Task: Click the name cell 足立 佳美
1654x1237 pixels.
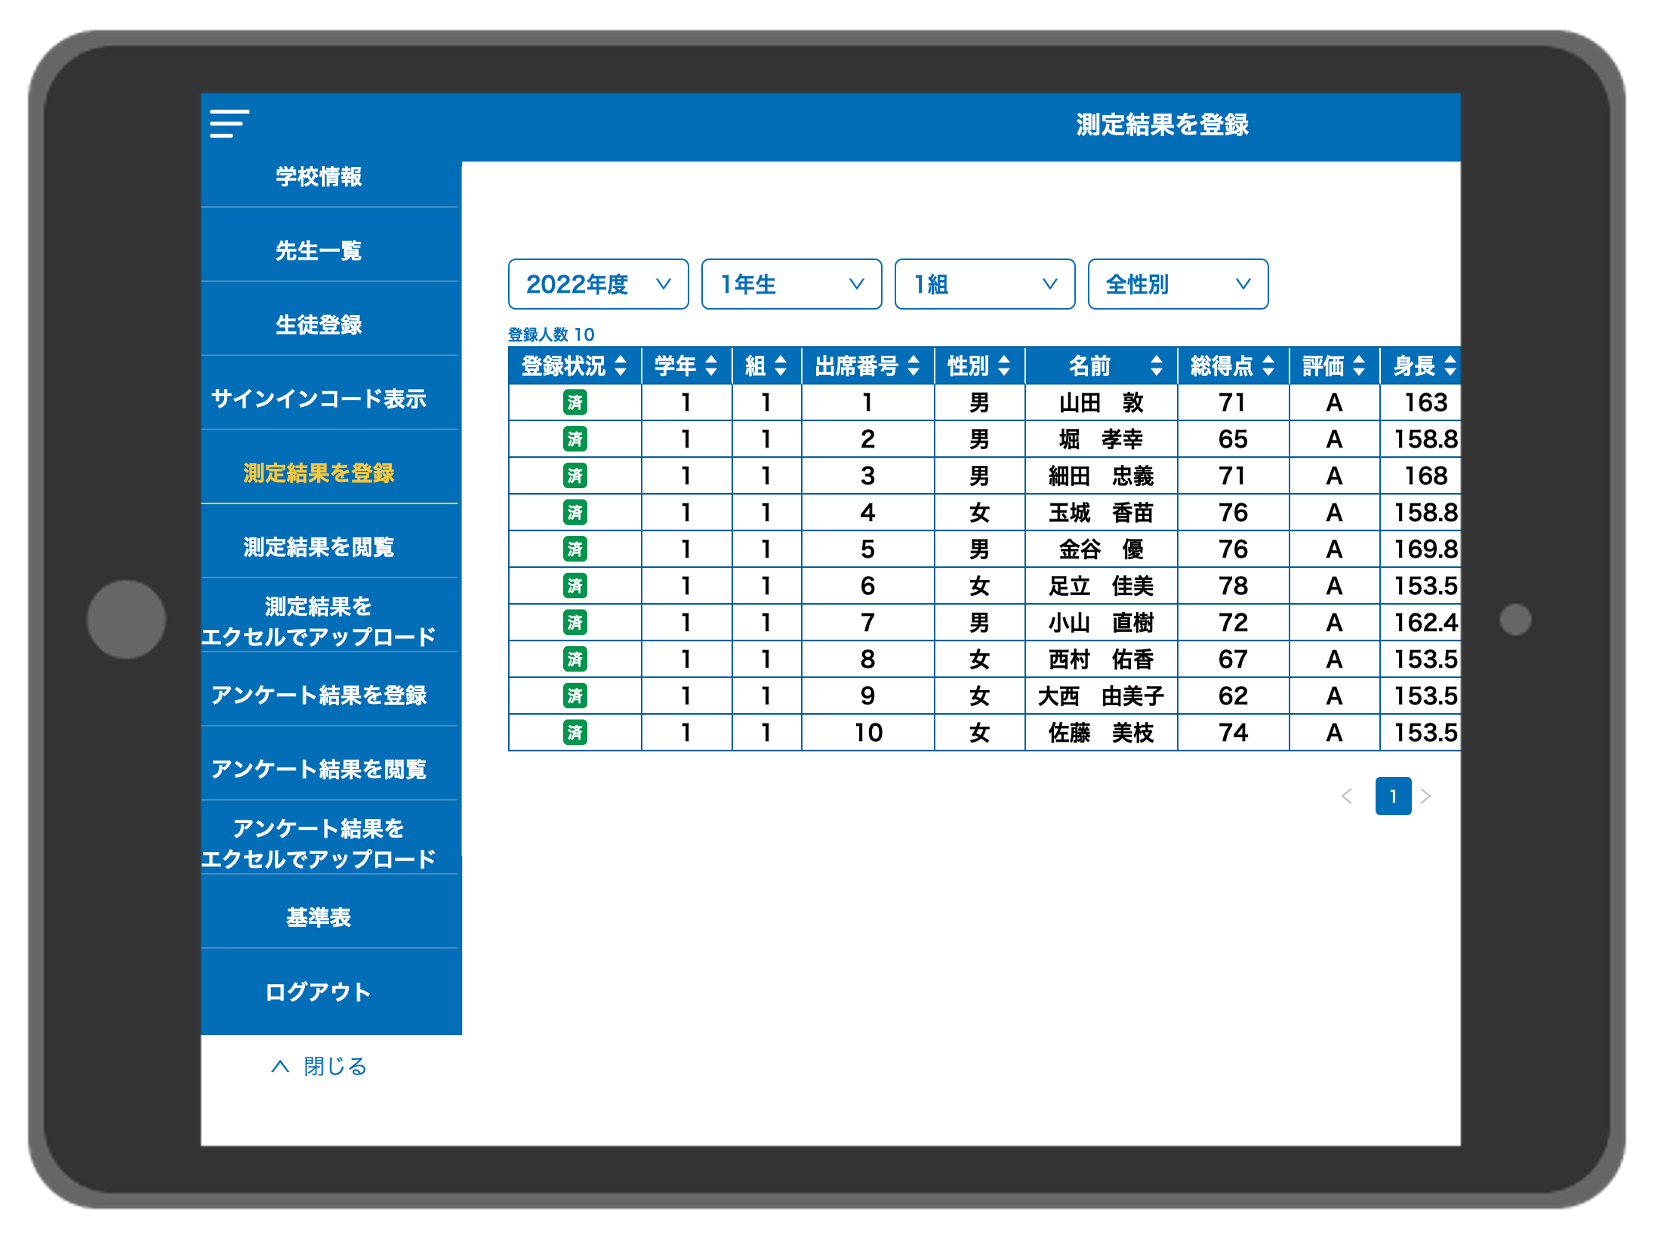Action: pyautogui.click(x=1101, y=586)
